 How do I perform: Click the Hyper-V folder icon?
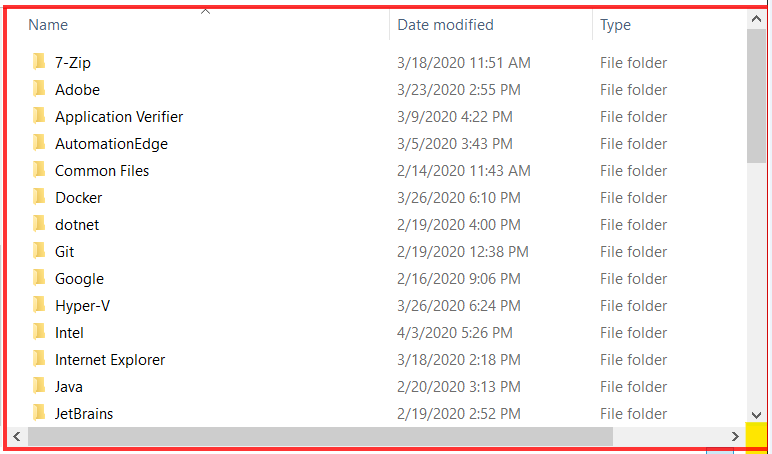[x=39, y=305]
